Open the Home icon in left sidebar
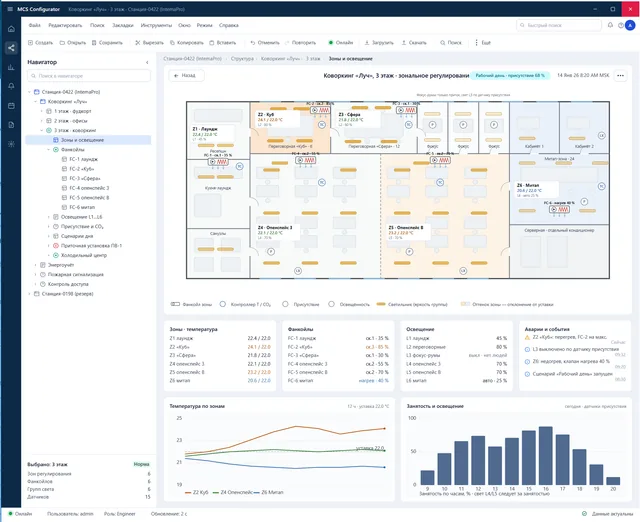Image resolution: width=640 pixels, height=522 pixels. tap(11, 29)
